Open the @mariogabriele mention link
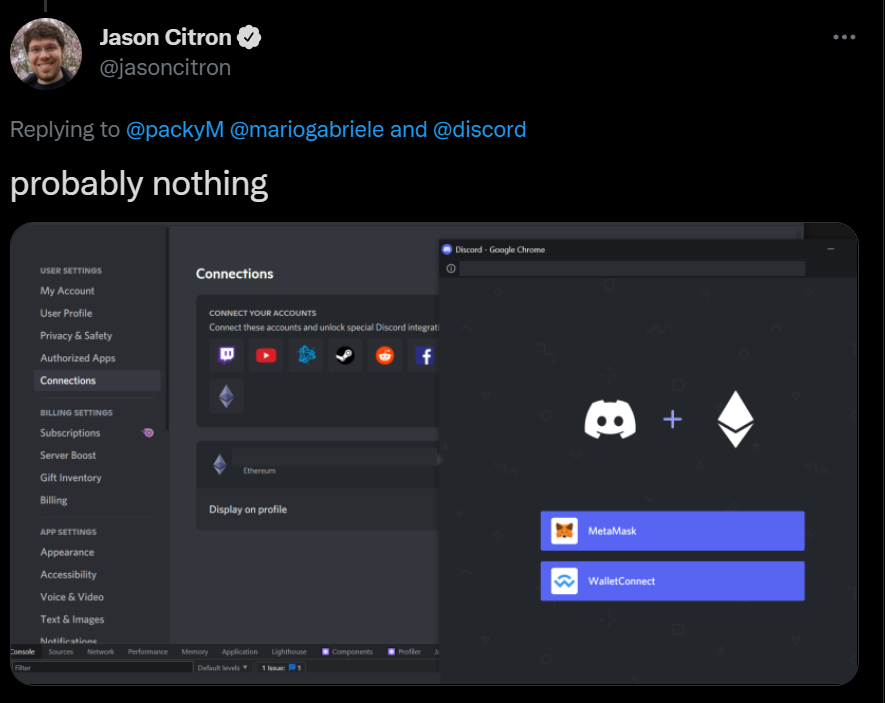This screenshot has height=703, width=885. pos(307,130)
